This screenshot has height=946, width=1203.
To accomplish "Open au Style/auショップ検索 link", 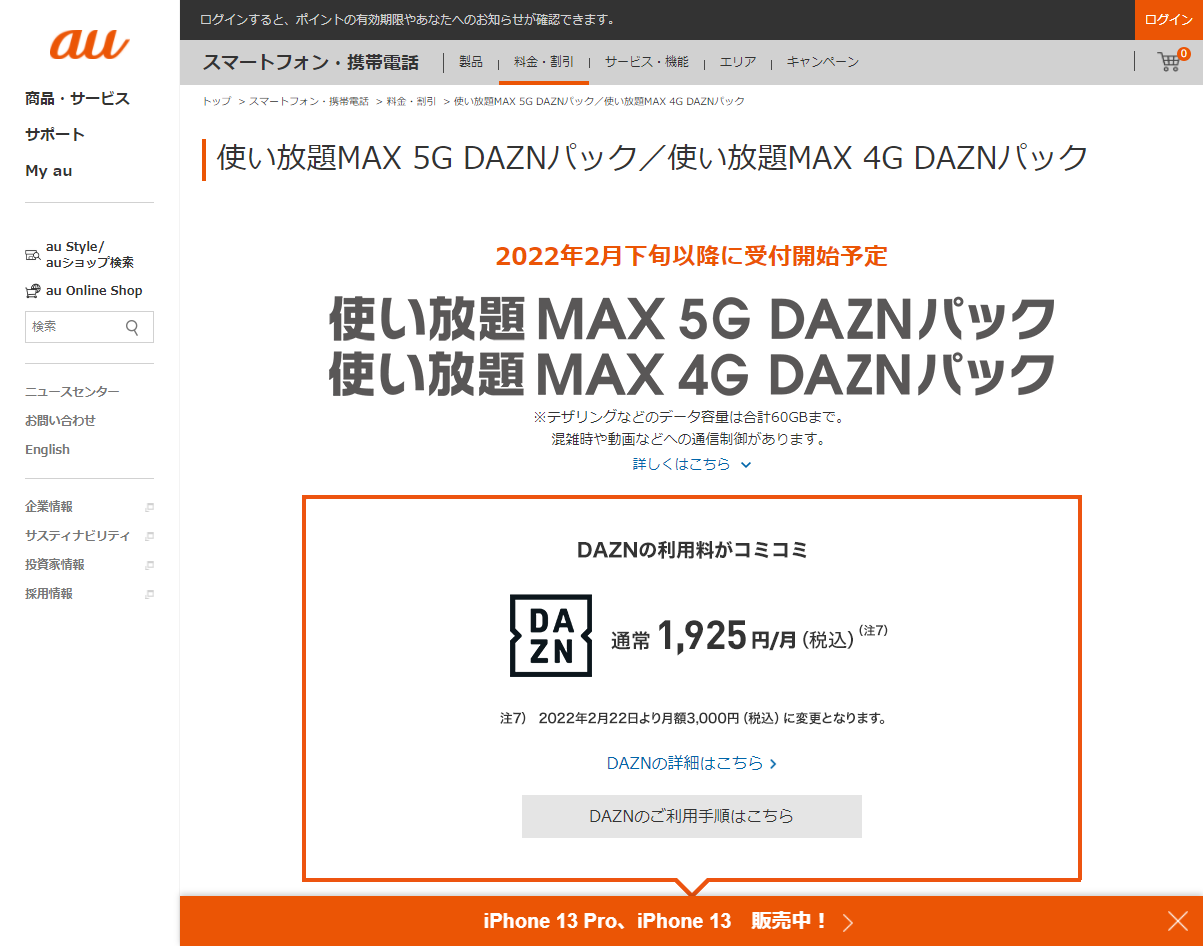I will 90,255.
